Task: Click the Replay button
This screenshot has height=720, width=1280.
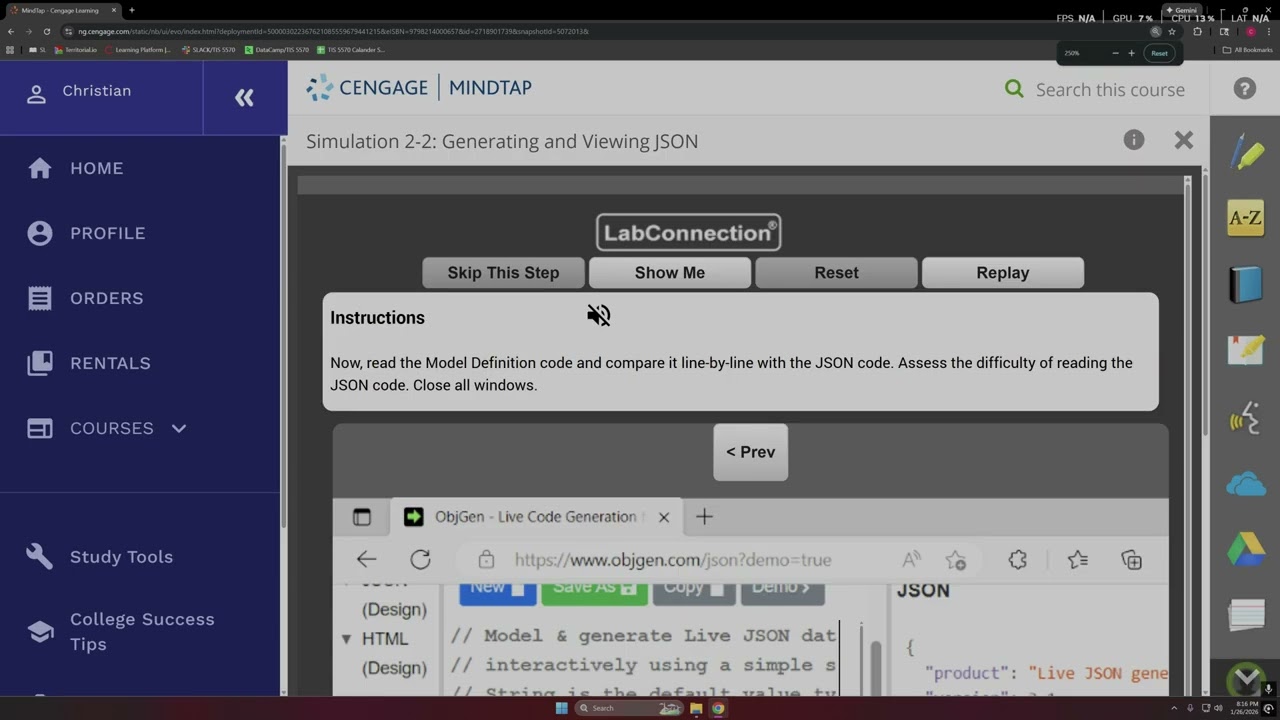Action: pyautogui.click(x=1003, y=273)
